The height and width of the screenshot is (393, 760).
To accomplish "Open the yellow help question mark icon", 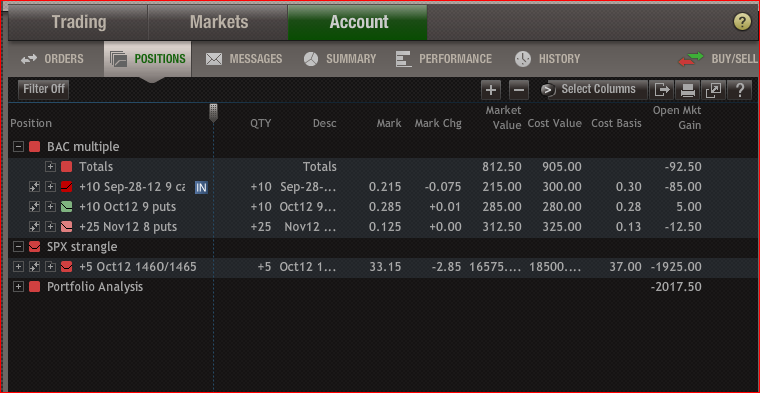I will (742, 22).
